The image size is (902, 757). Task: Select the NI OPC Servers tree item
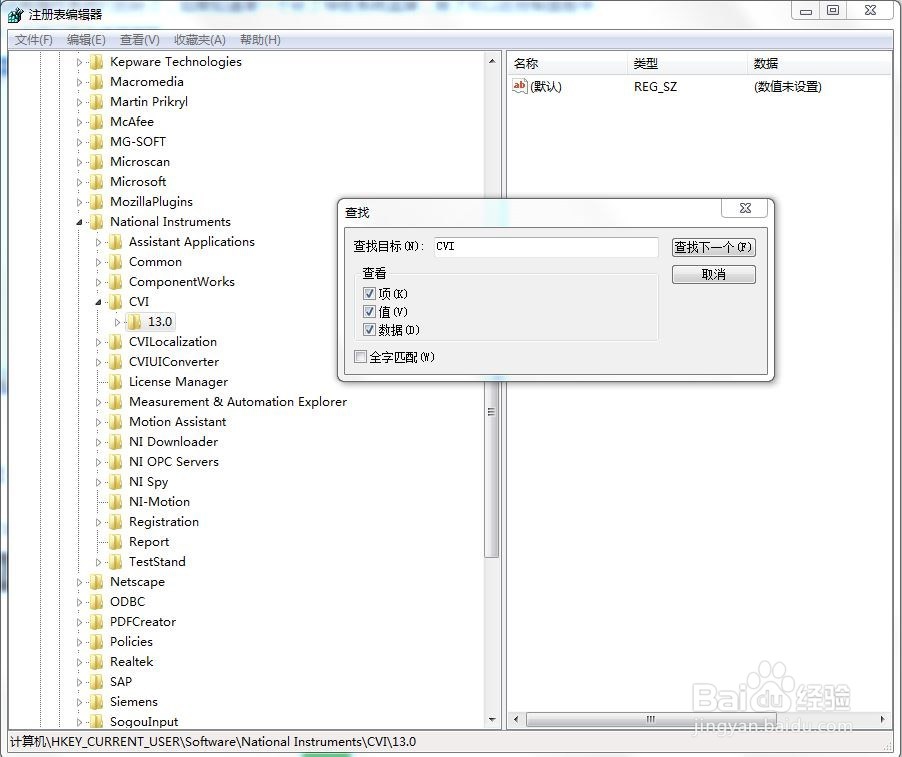pyautogui.click(x=174, y=462)
